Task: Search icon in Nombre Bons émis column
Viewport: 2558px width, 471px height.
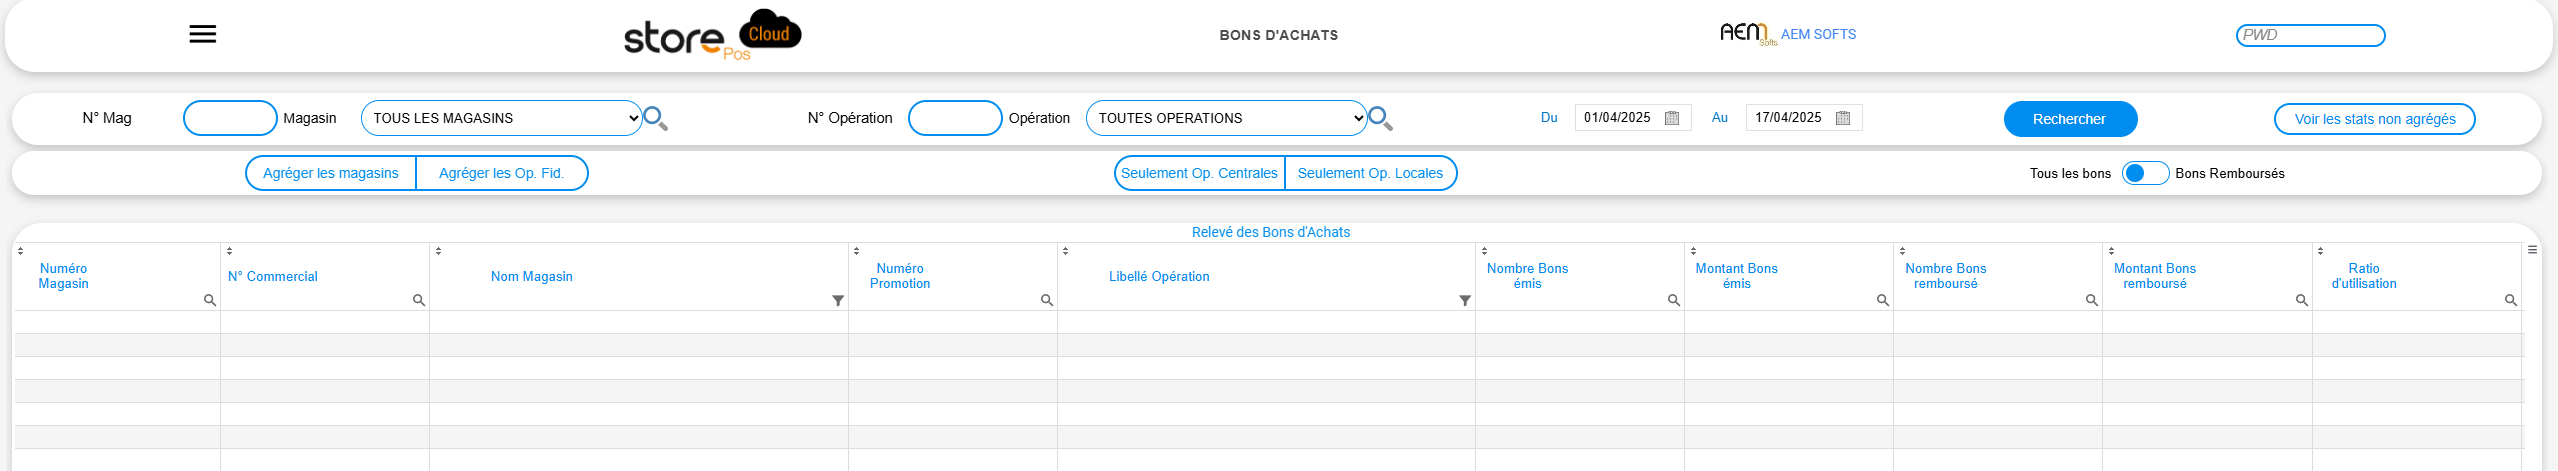Action: coord(1674,300)
